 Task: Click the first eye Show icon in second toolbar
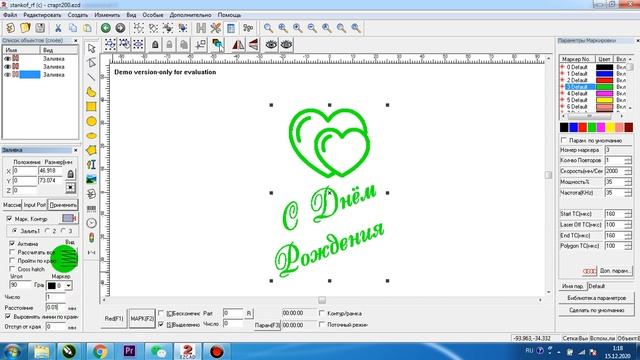point(271,44)
